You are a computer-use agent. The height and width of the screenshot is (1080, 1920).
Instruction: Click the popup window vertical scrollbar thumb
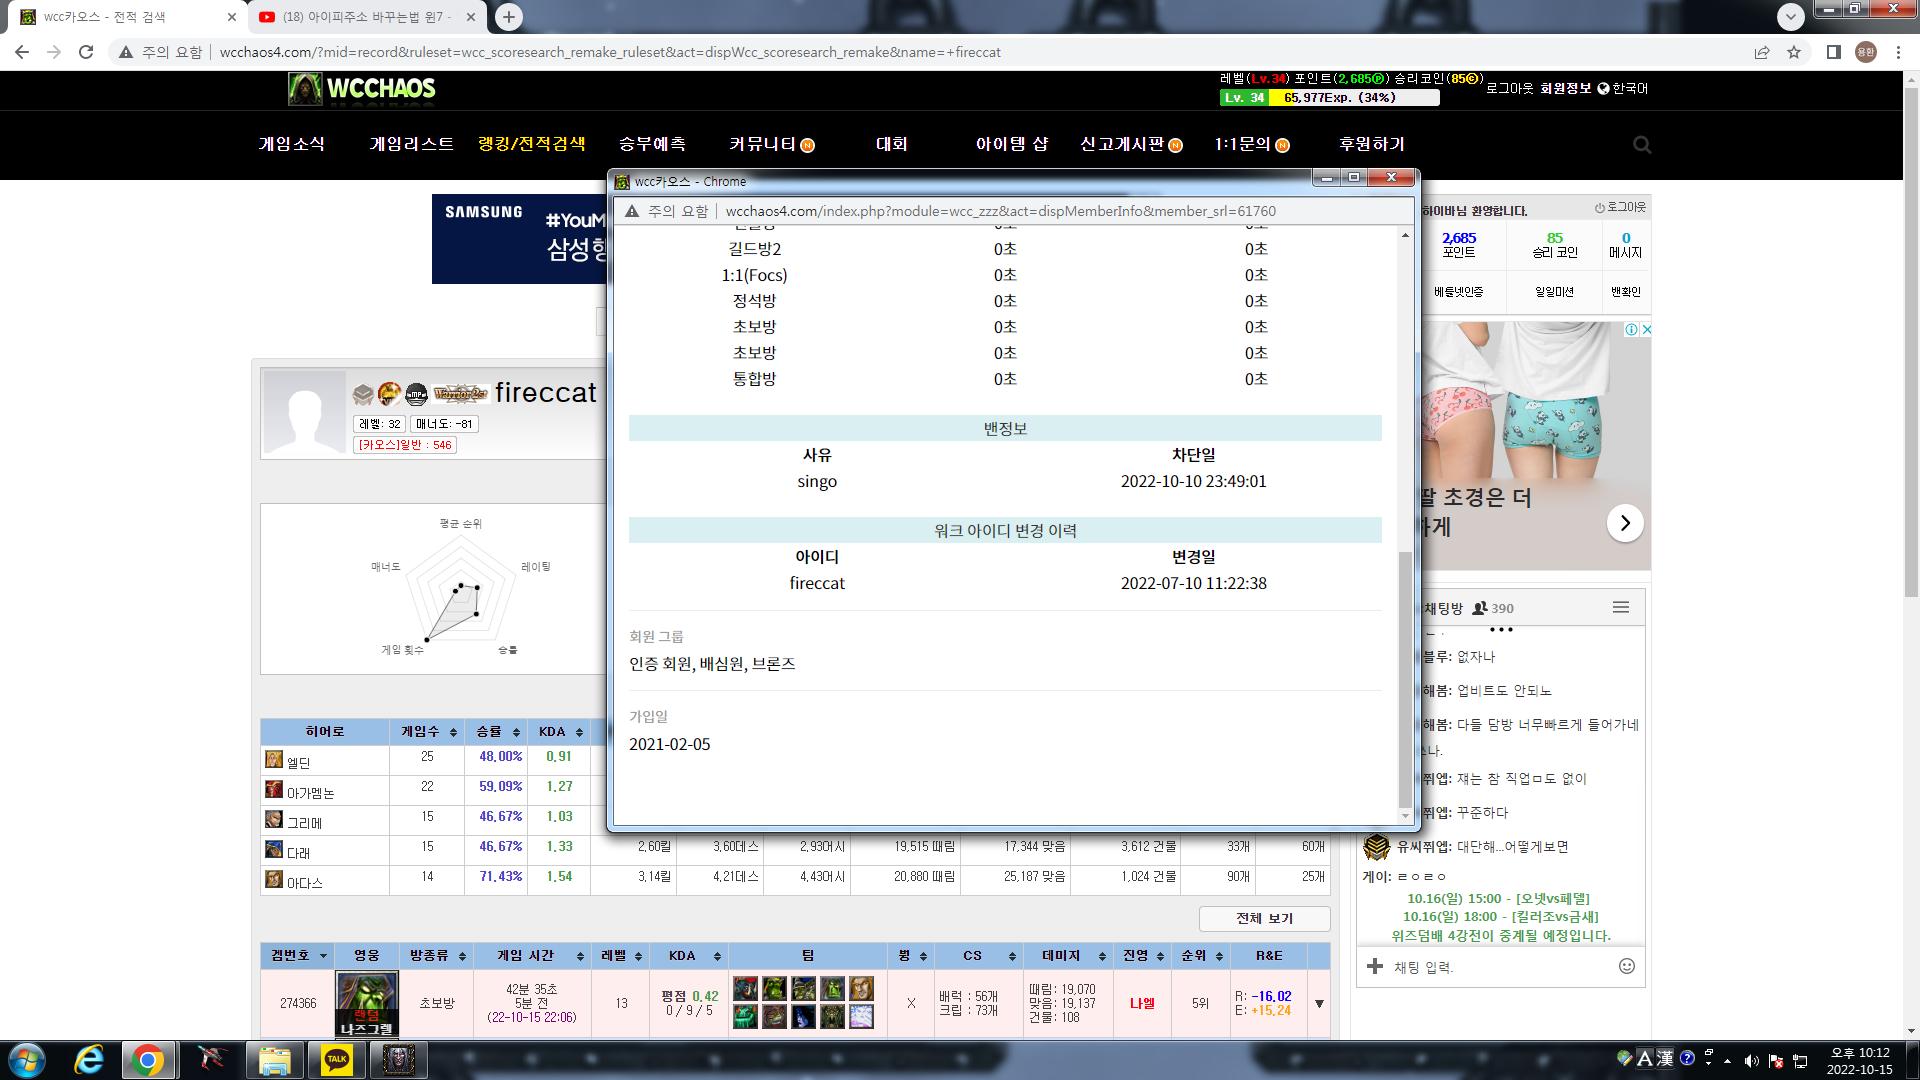[x=1405, y=678]
